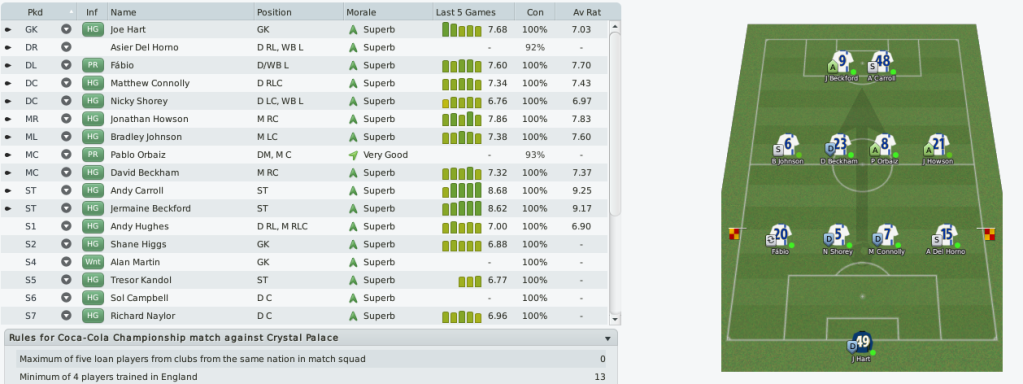Select N Shorey shirt 5 on pitch
This screenshot has height=384, width=1023.
[838, 235]
